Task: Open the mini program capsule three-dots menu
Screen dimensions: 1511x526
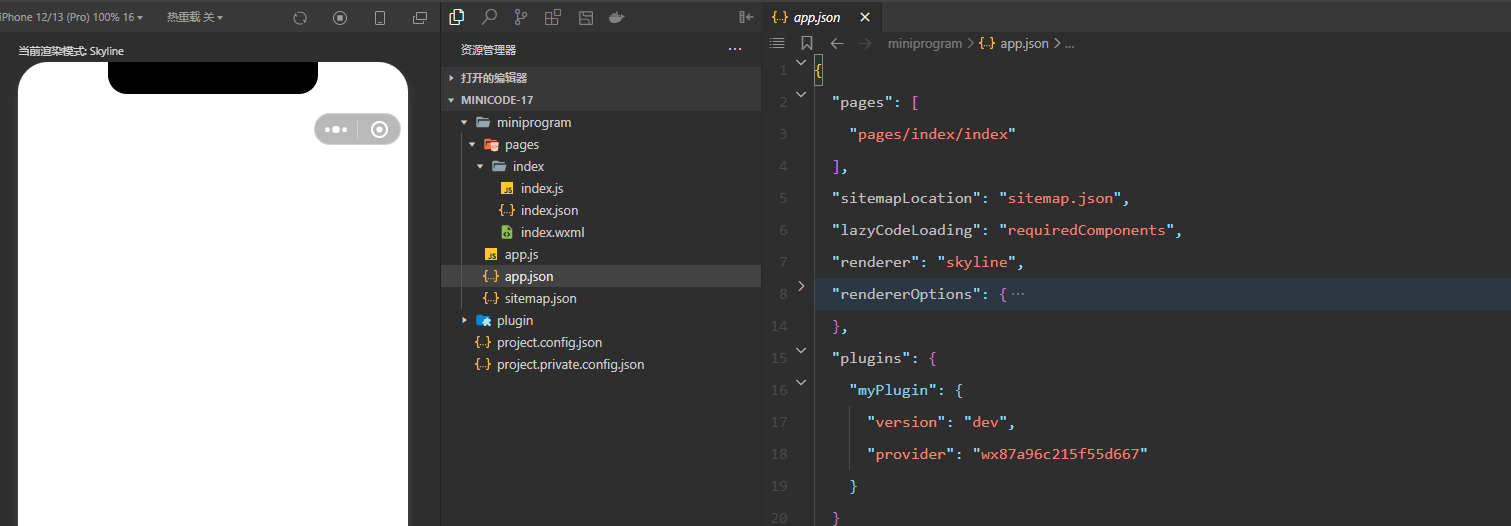Action: [x=336, y=129]
